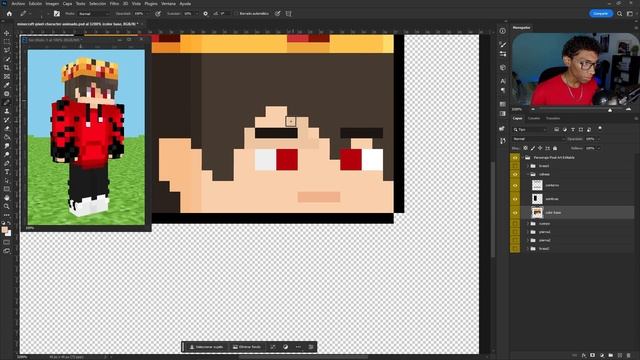Toggle the layer filter on/off switch
Screen dimensions: 640x360
600,129
